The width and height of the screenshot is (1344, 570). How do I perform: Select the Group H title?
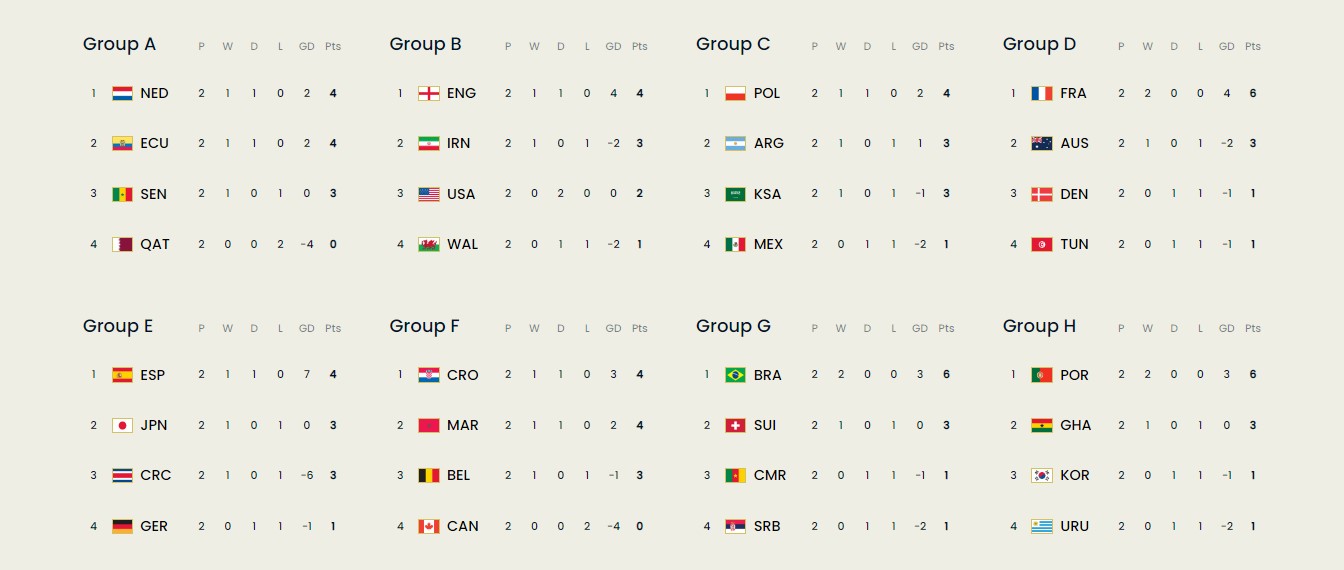click(x=1039, y=326)
